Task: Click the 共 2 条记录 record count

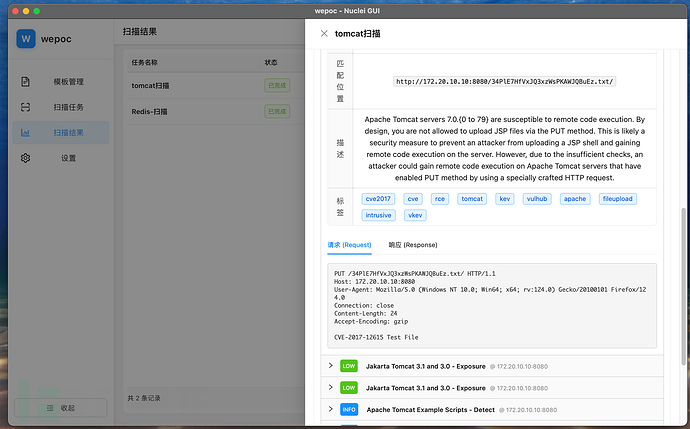Action: (144, 398)
